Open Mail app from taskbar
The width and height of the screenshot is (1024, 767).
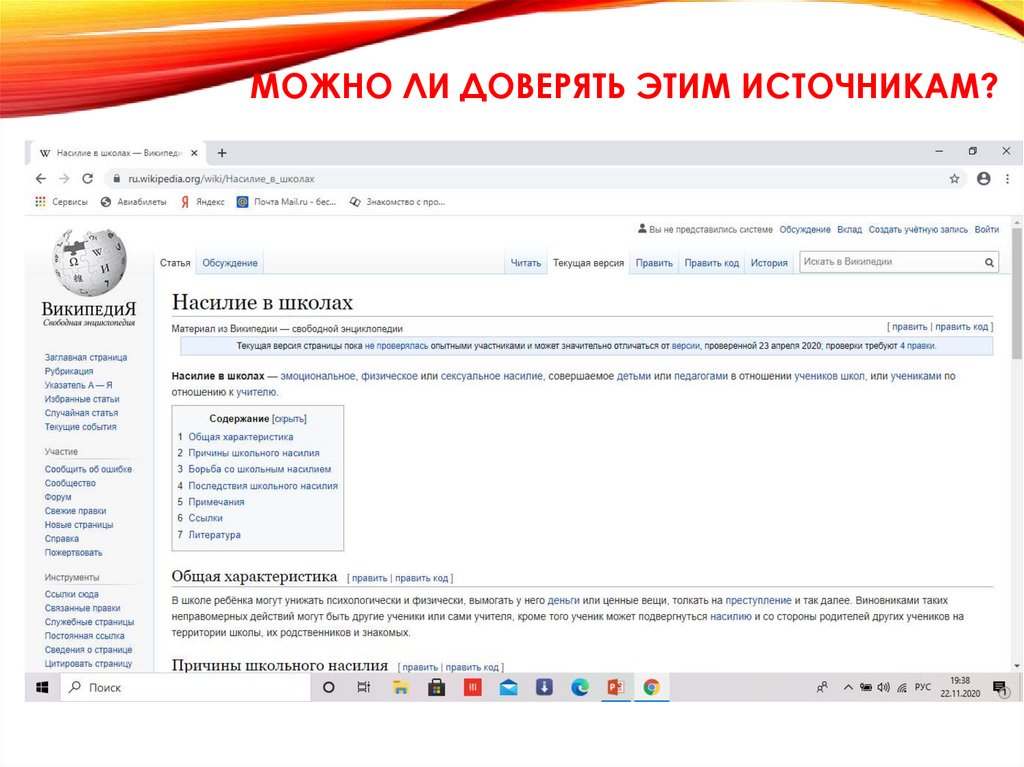[x=508, y=687]
